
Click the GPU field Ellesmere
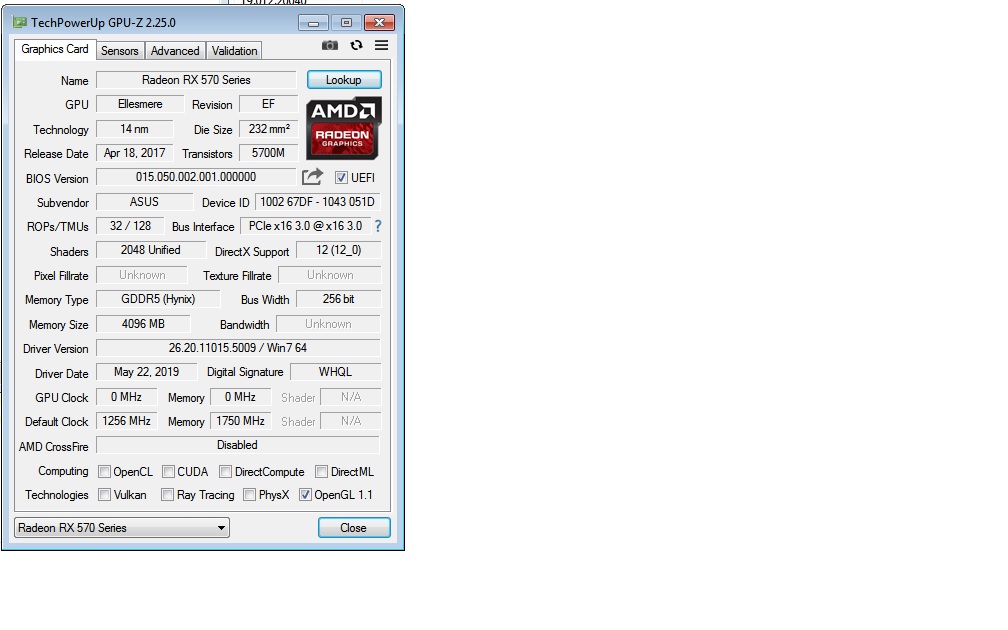[140, 104]
